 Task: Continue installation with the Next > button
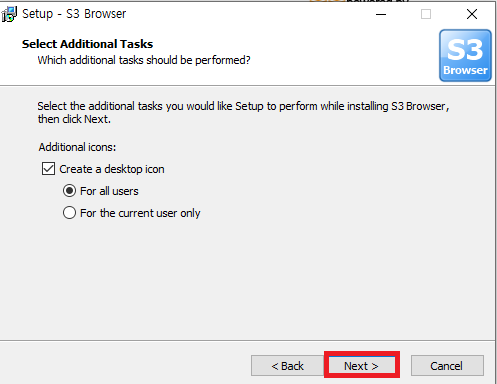pyautogui.click(x=362, y=366)
